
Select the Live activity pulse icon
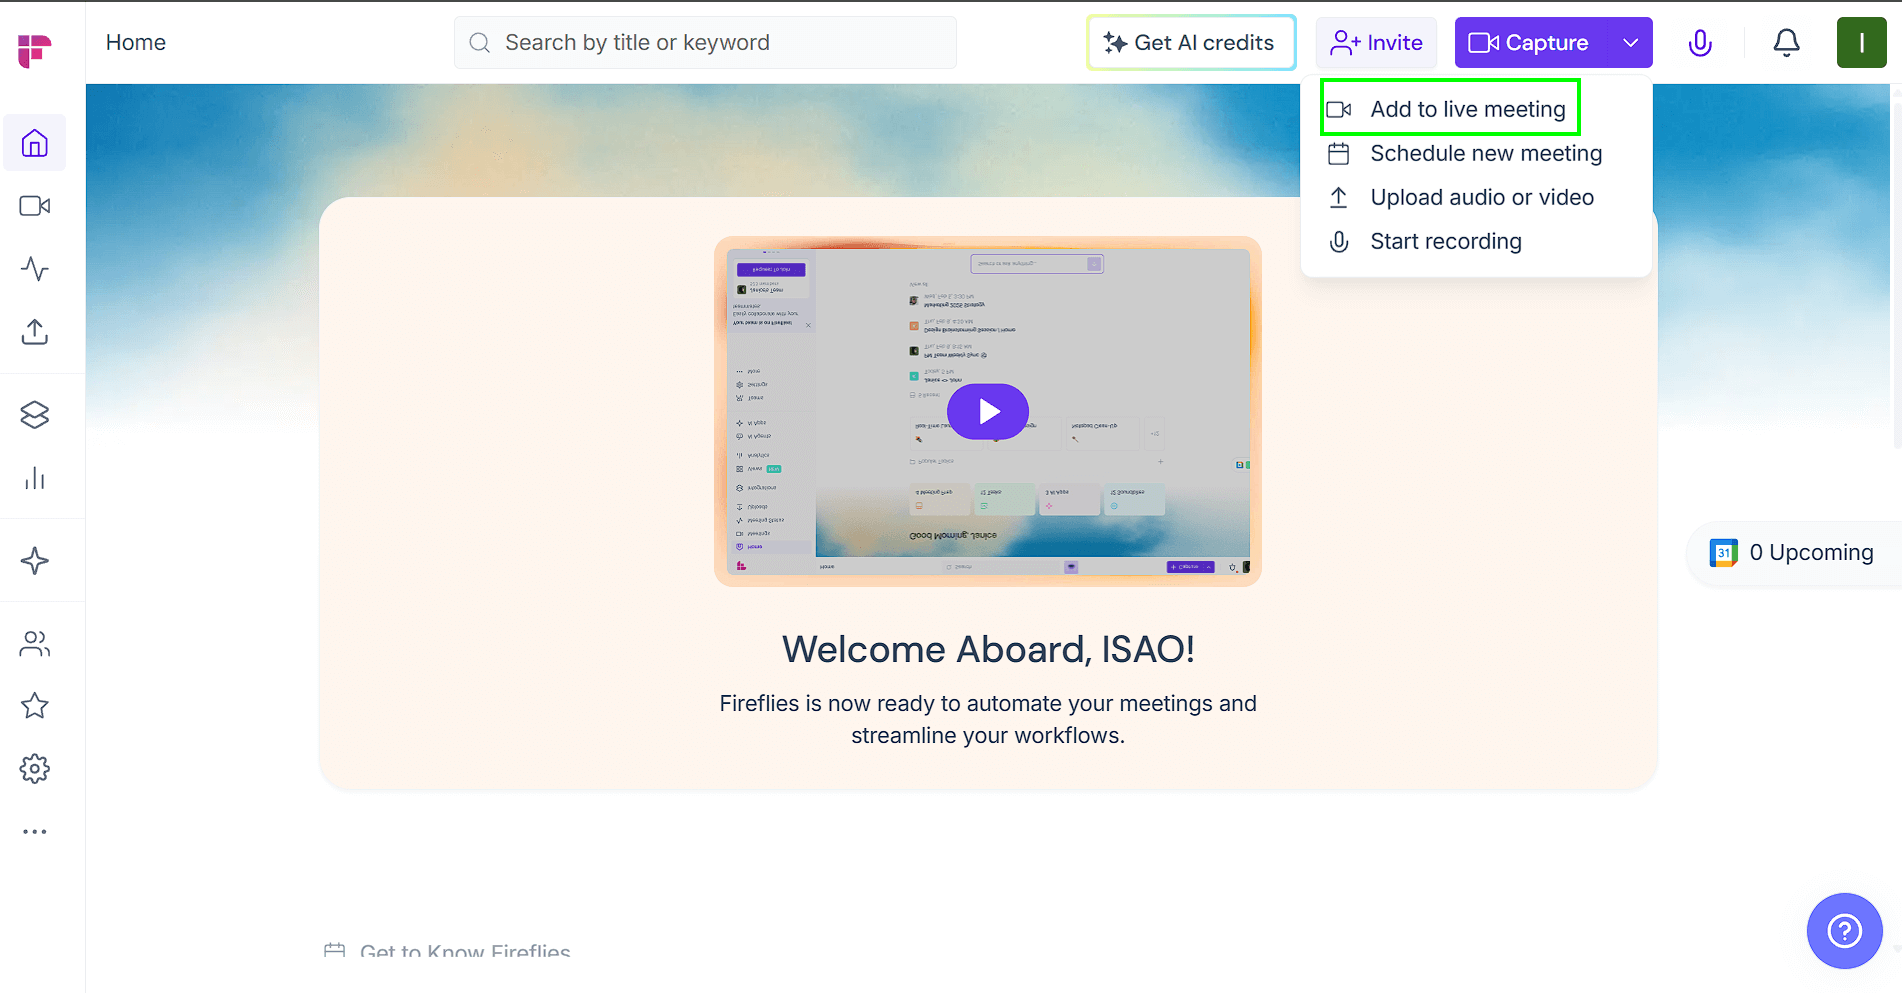pos(34,268)
